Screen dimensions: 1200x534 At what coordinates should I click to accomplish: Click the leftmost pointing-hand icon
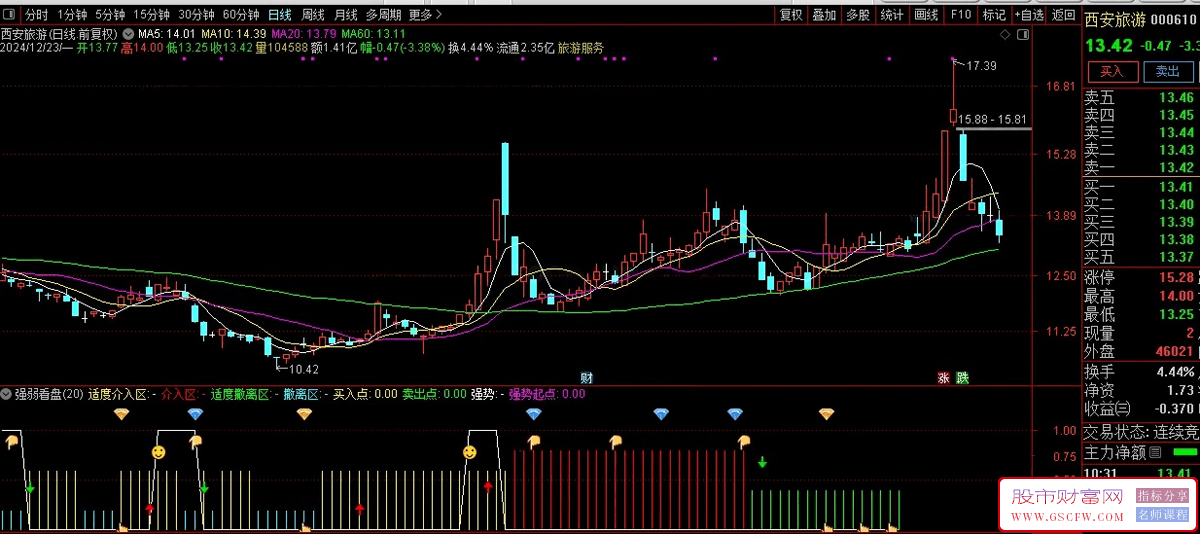pos(11,441)
